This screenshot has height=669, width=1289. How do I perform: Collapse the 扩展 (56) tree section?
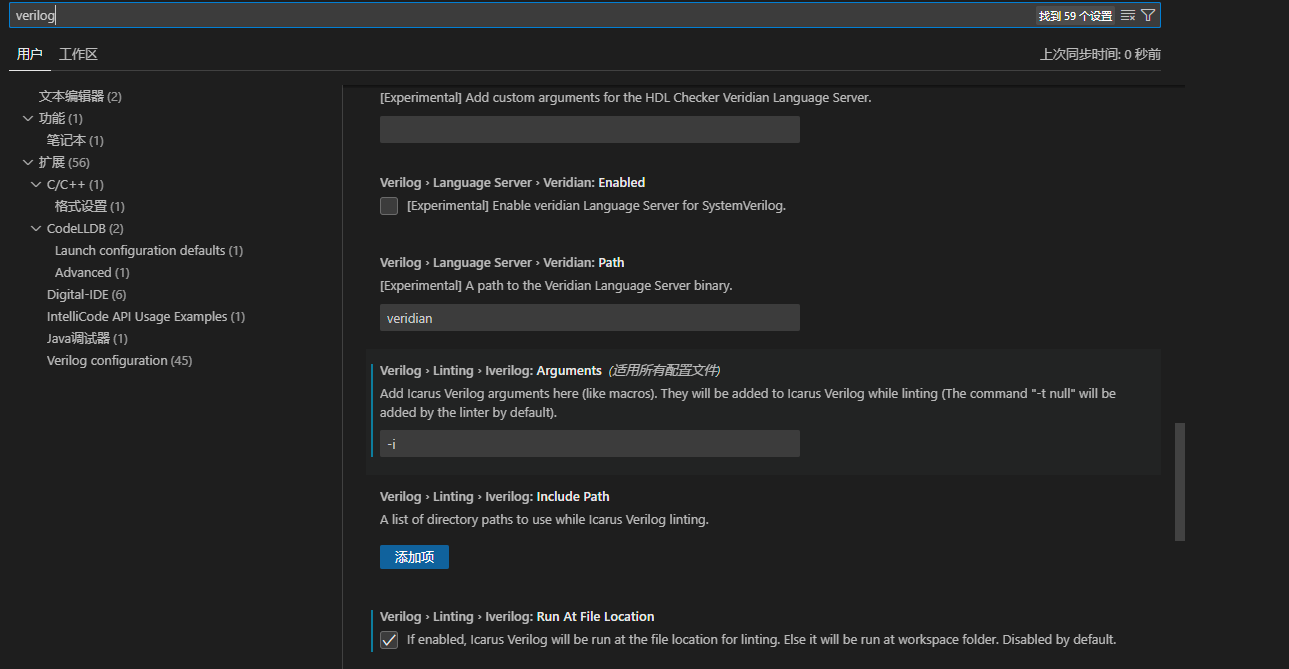28,161
